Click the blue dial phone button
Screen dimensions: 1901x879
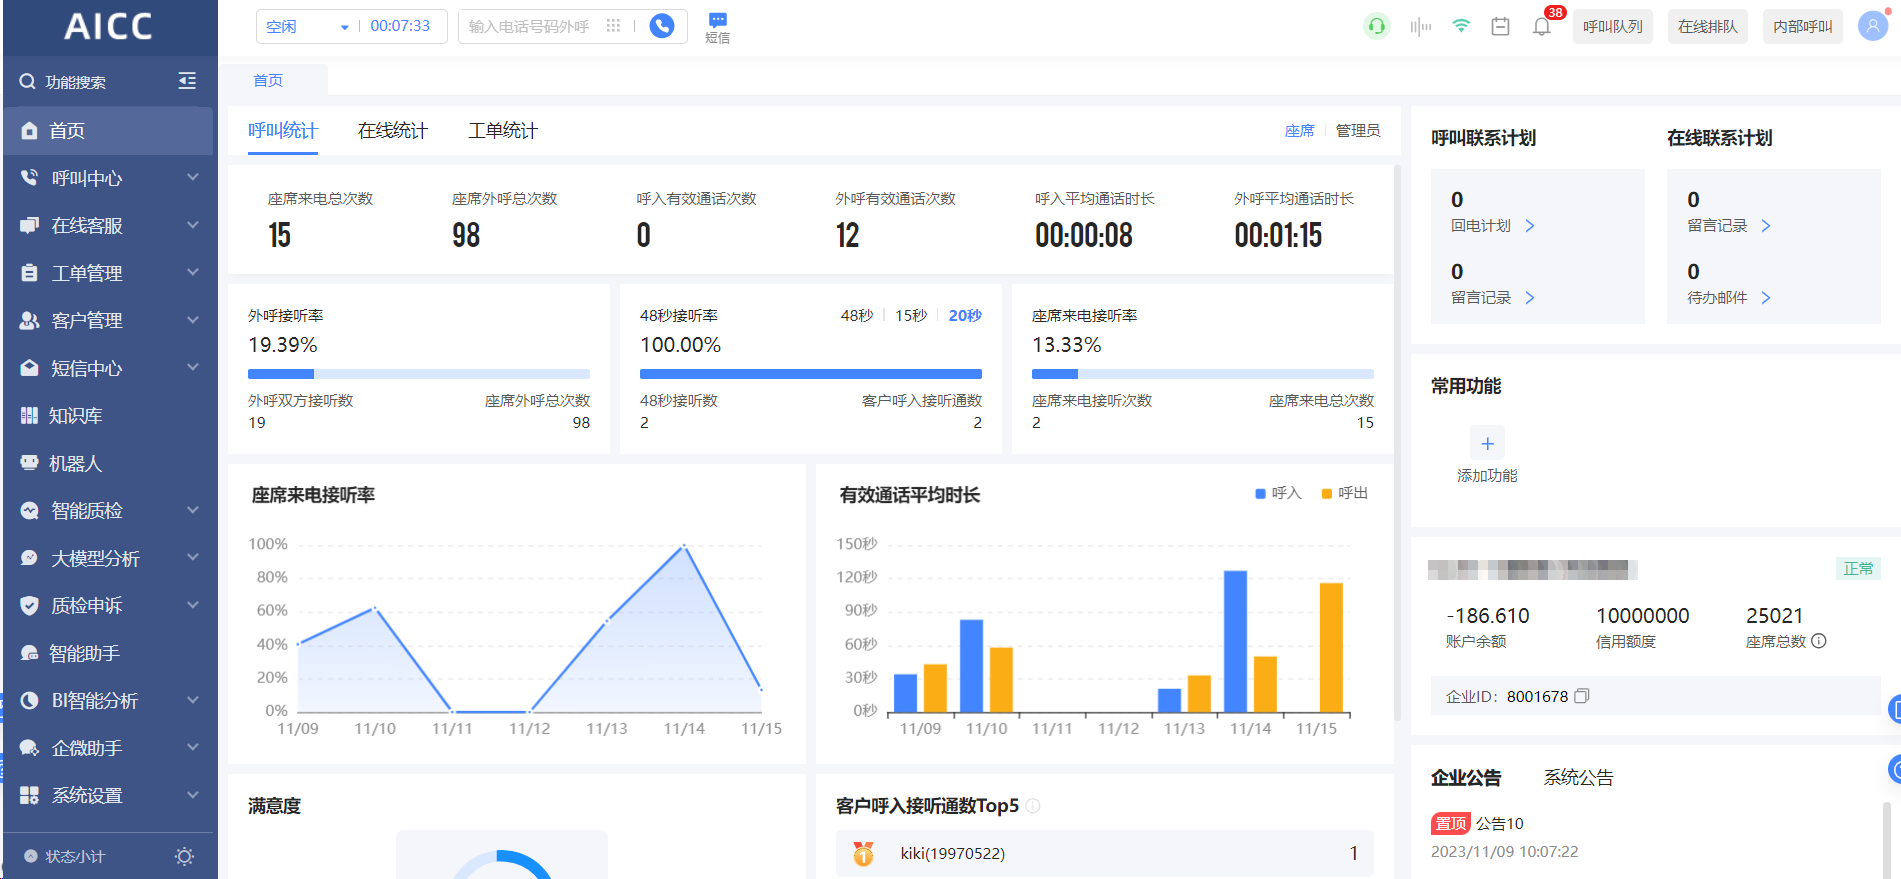point(662,26)
